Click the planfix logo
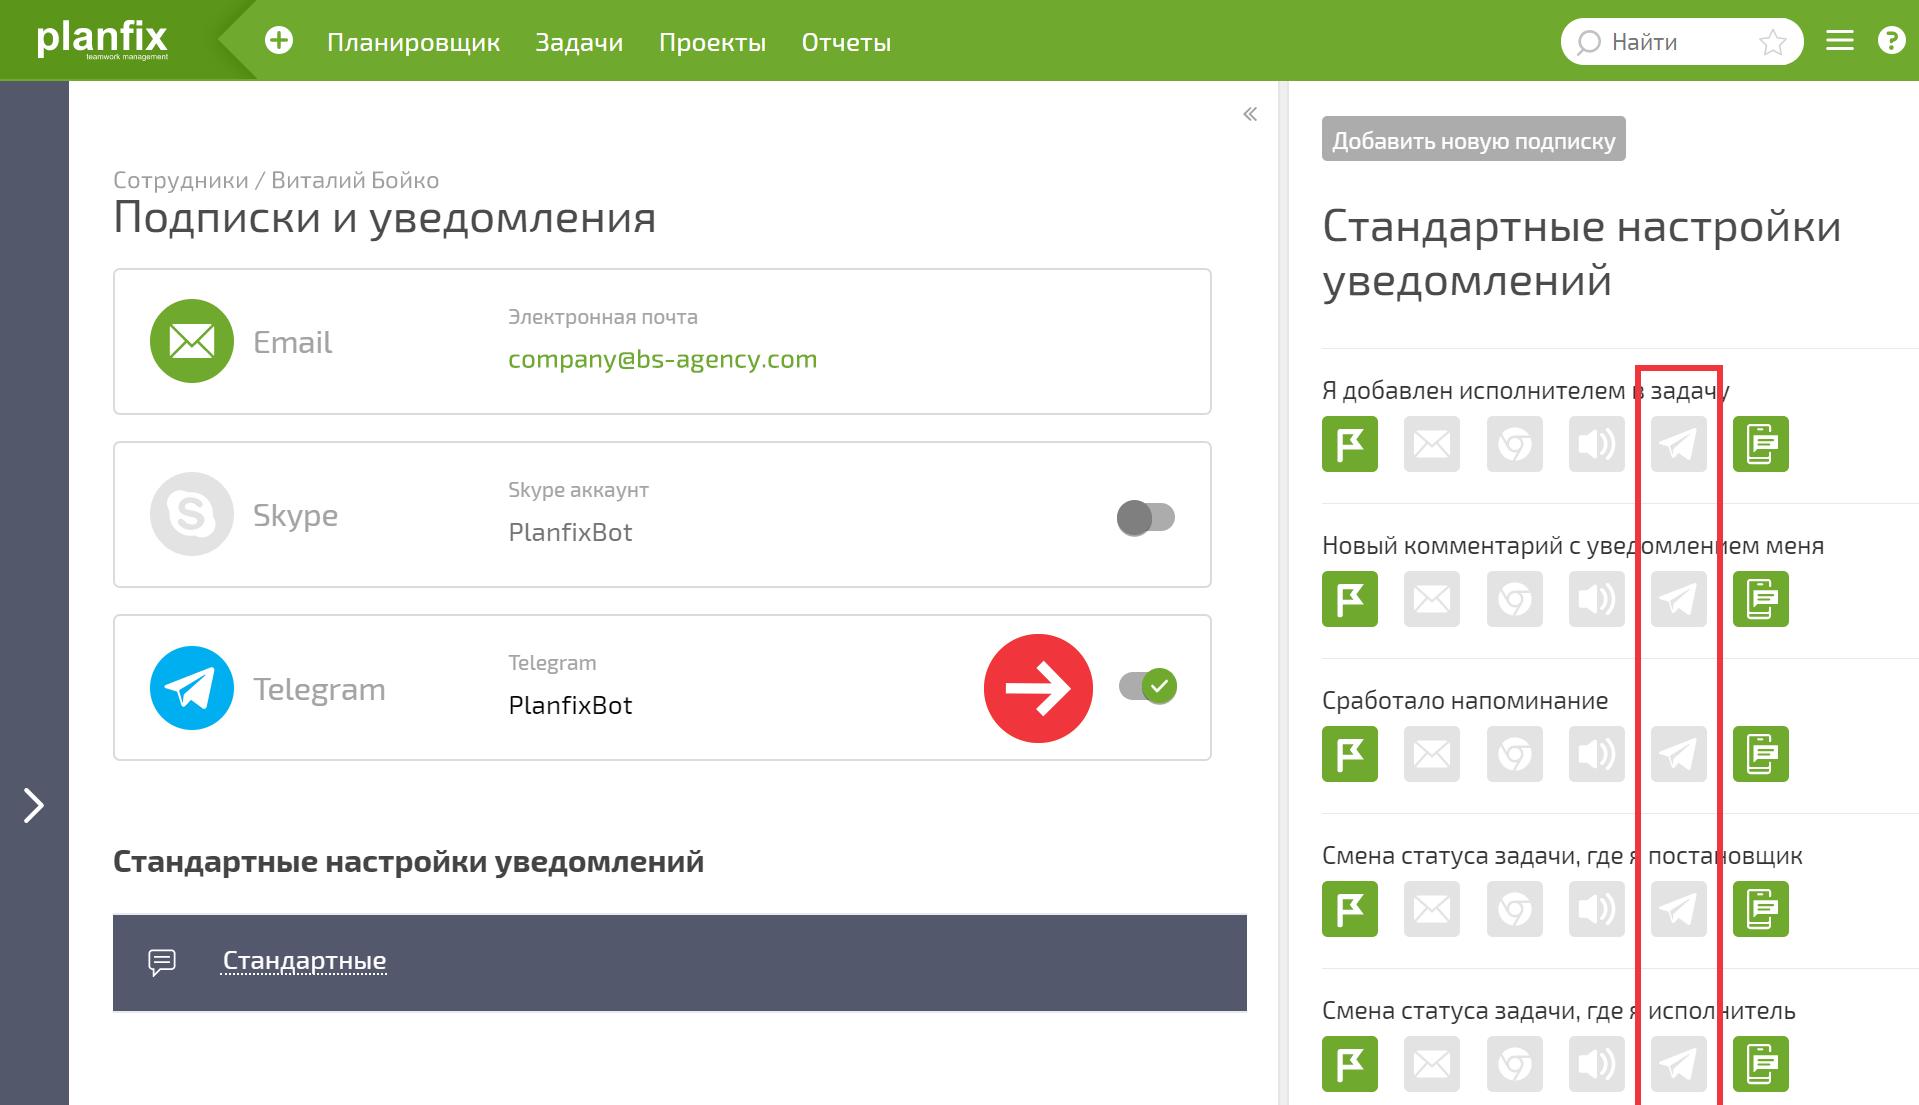 click(102, 39)
